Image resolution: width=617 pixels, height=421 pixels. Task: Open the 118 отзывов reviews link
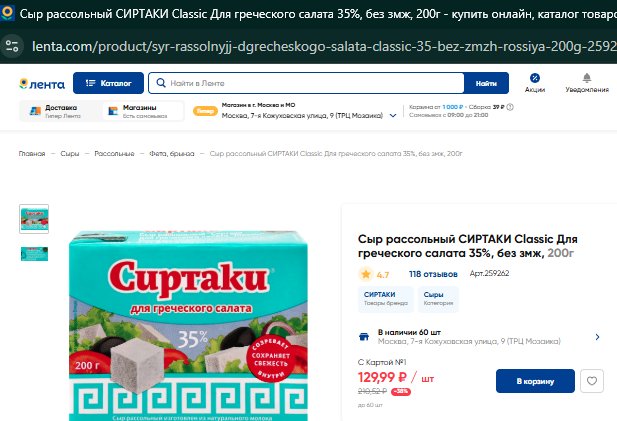click(433, 274)
